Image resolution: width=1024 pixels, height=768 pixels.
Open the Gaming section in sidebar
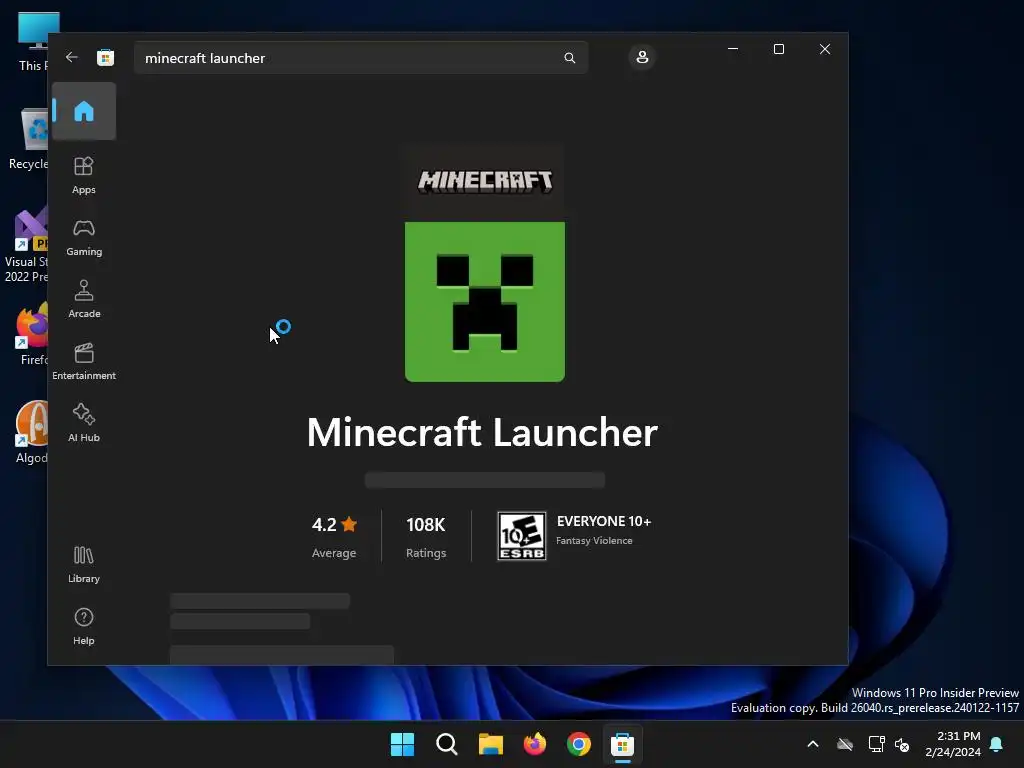coord(84,237)
